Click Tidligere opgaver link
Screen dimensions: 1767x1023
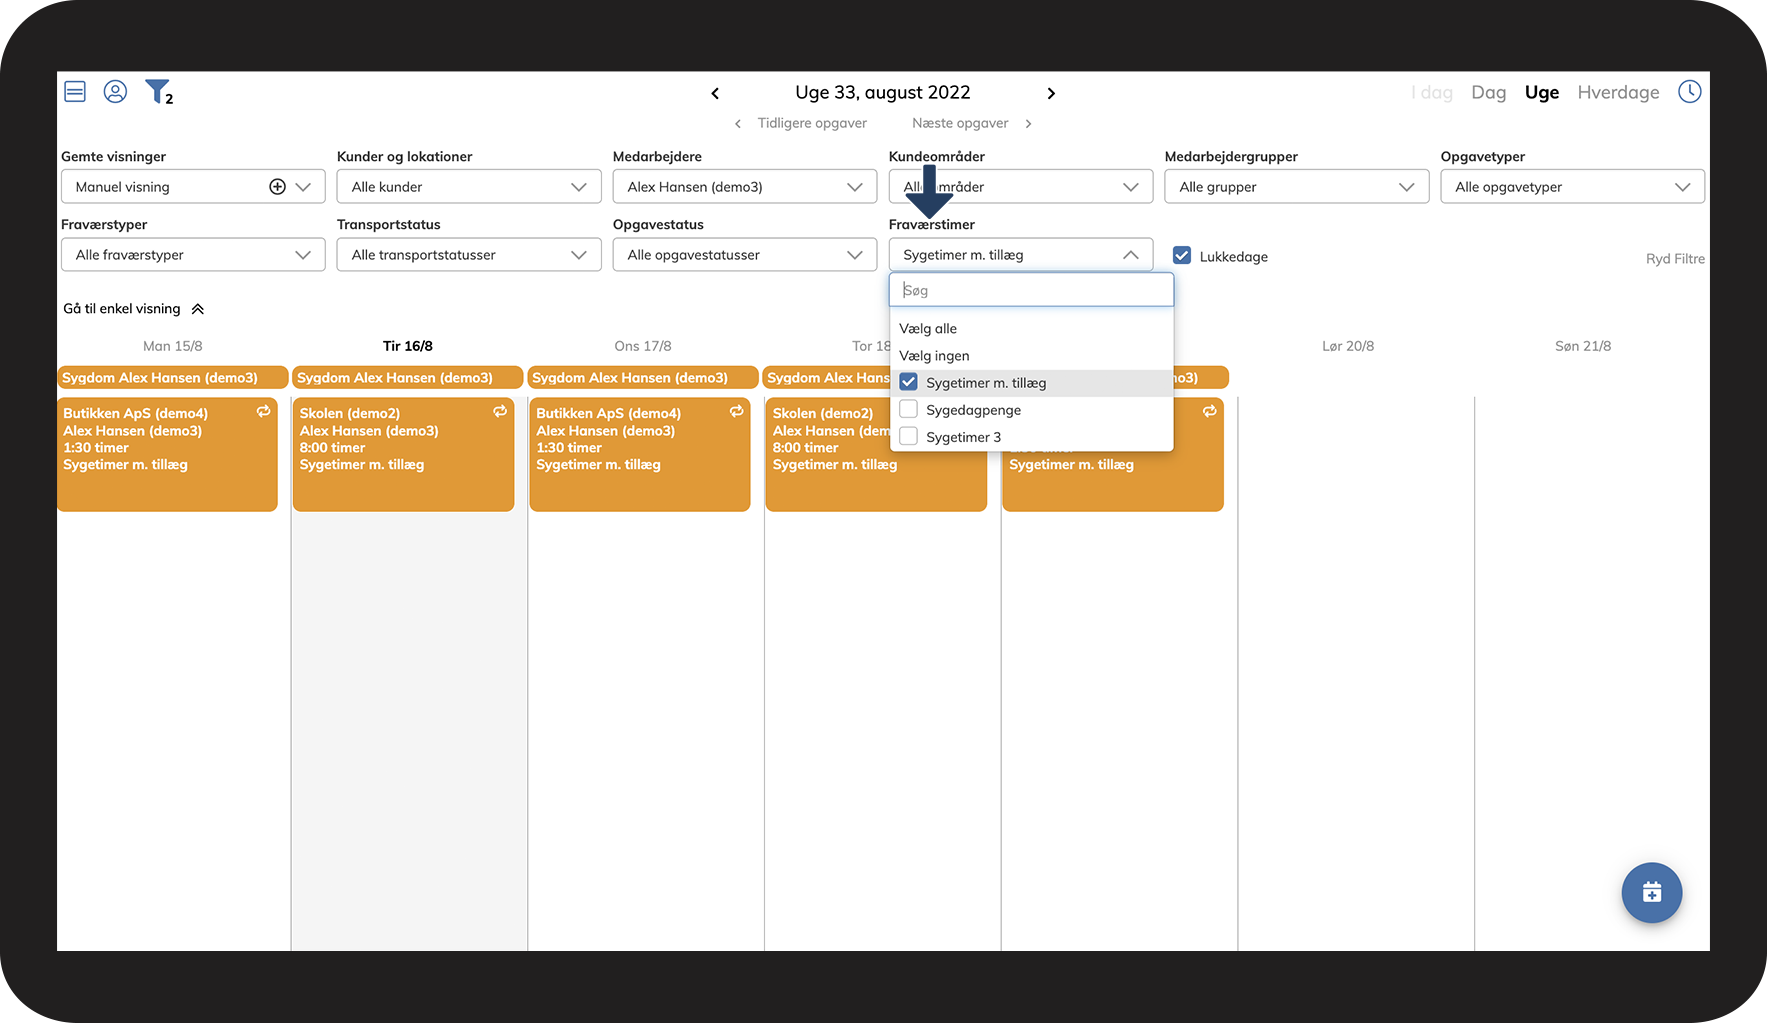pos(811,123)
